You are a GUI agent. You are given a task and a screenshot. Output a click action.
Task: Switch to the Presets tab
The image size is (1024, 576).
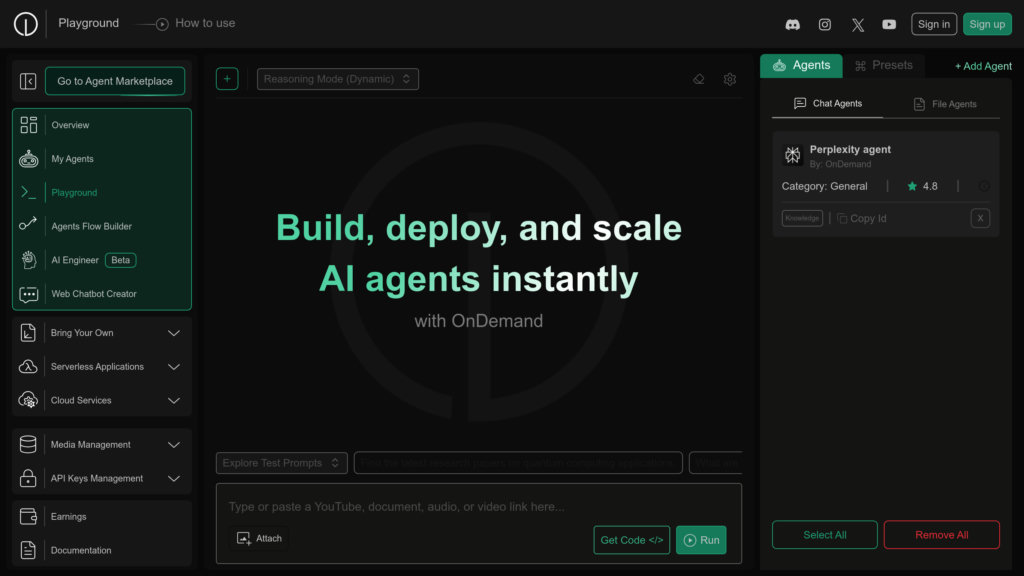coord(884,66)
